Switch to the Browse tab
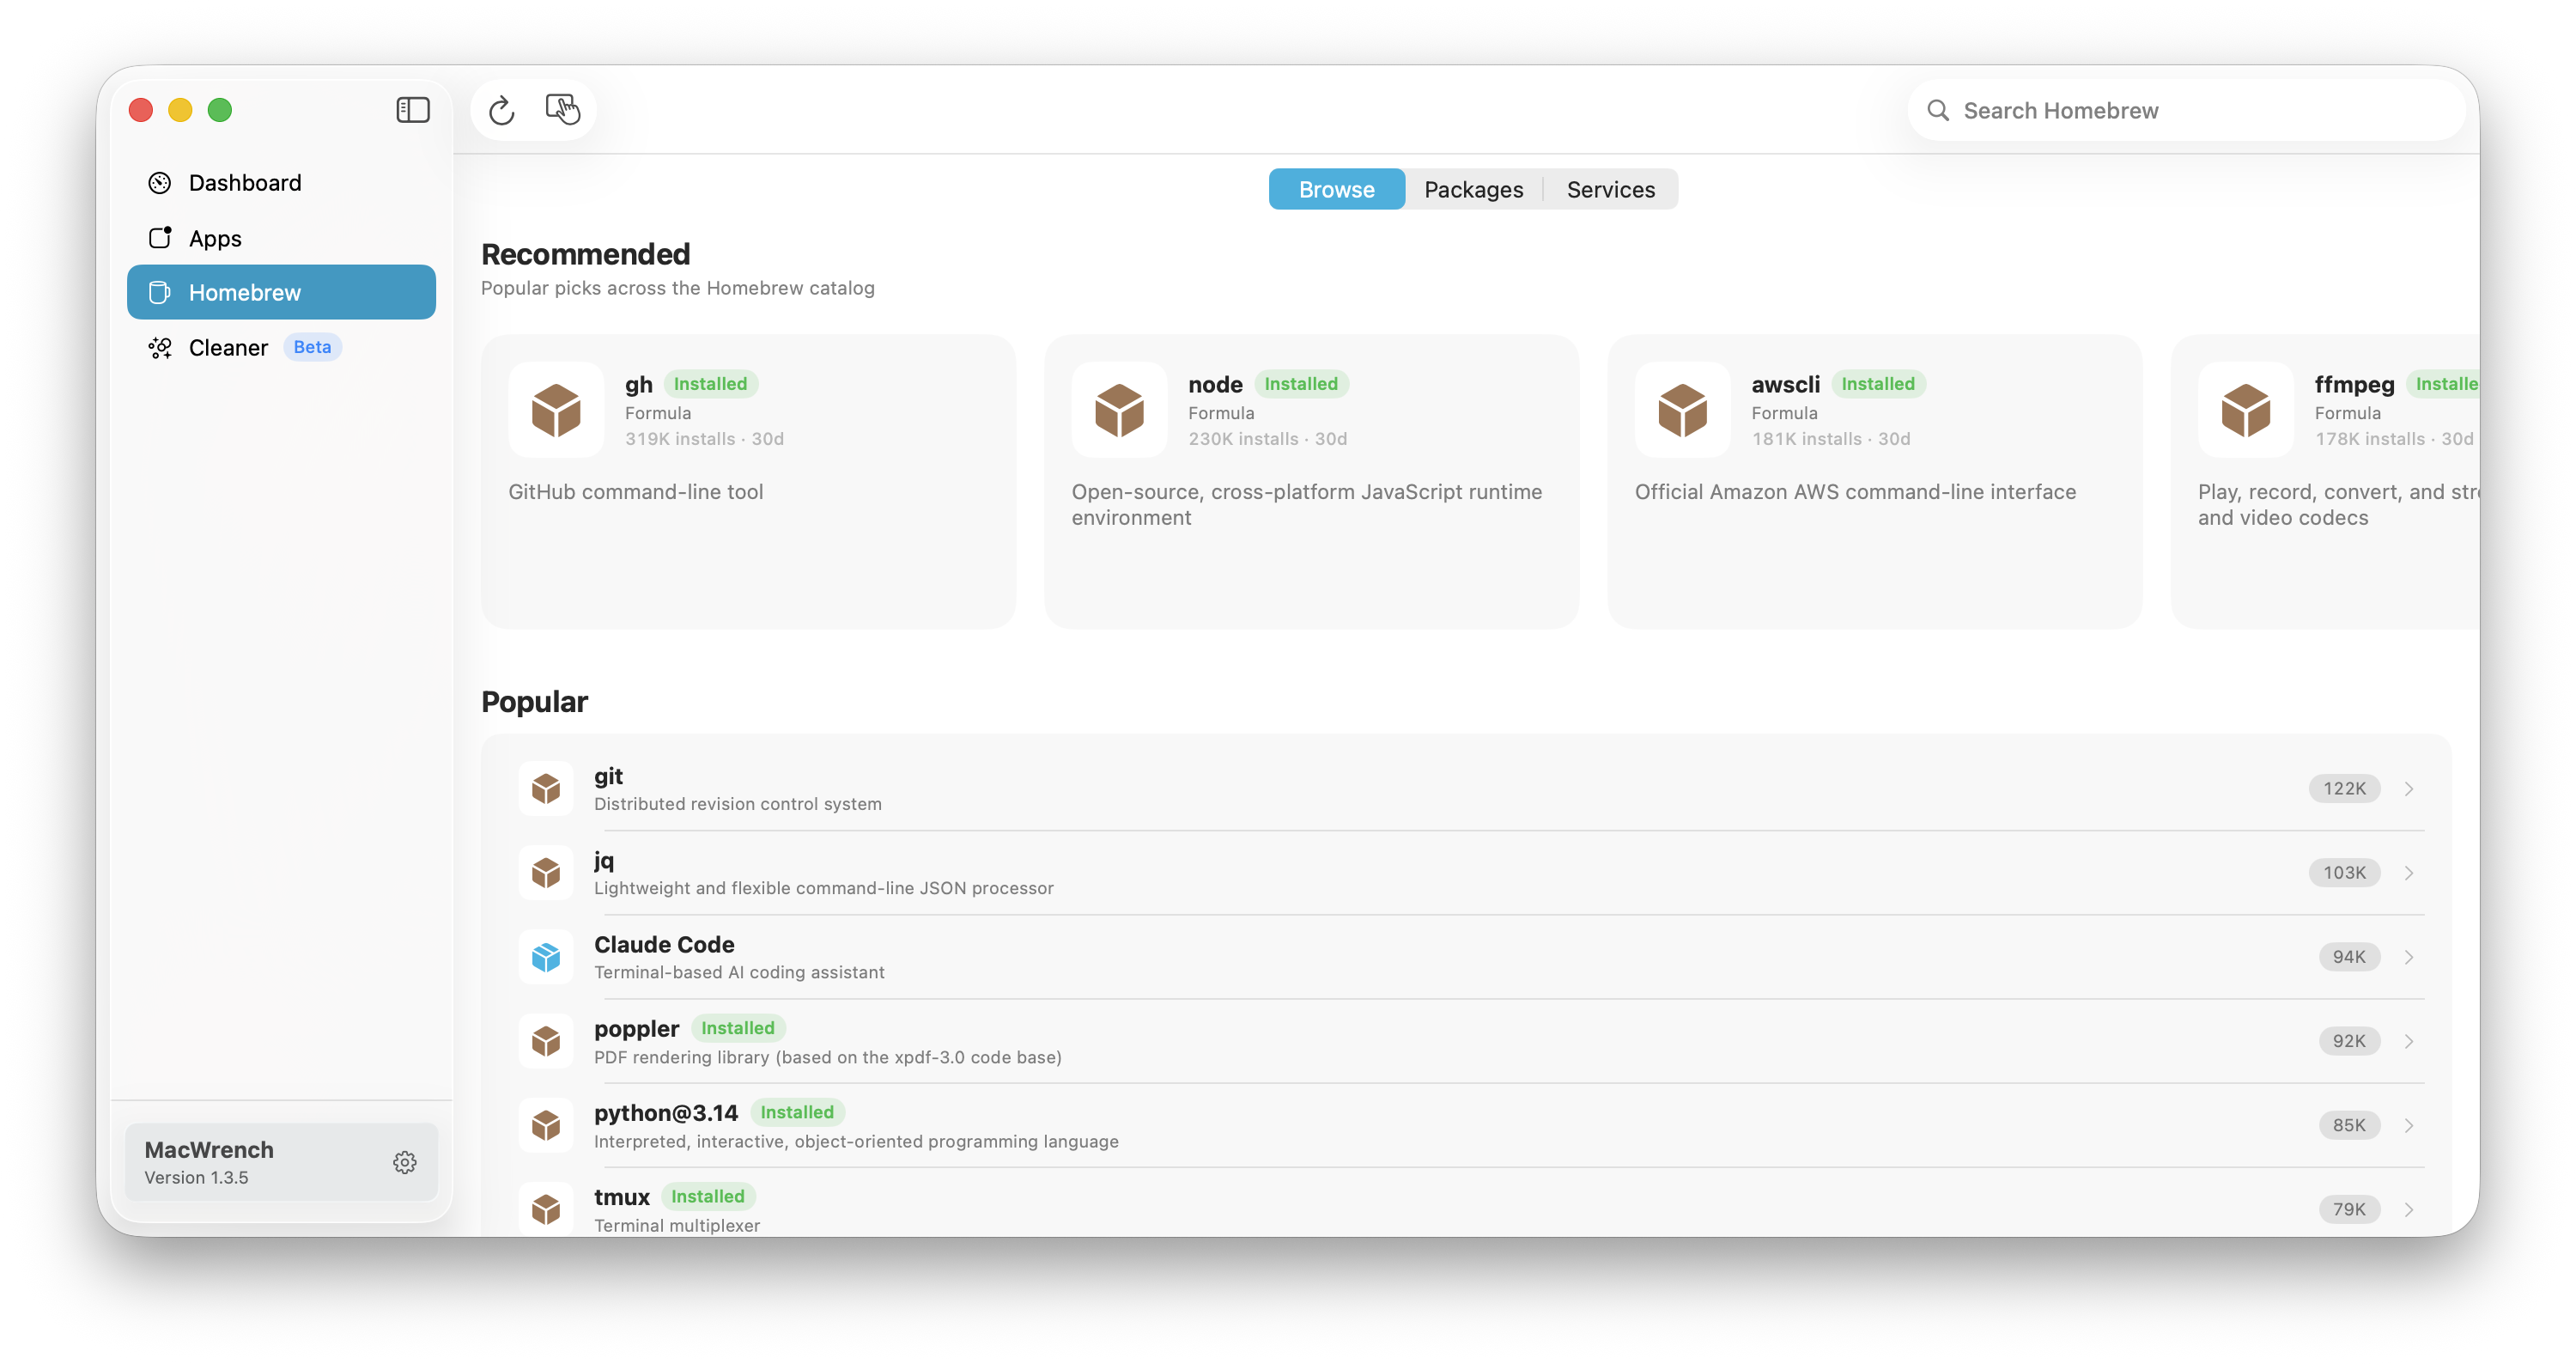This screenshot has width=2576, height=1364. 1336,189
